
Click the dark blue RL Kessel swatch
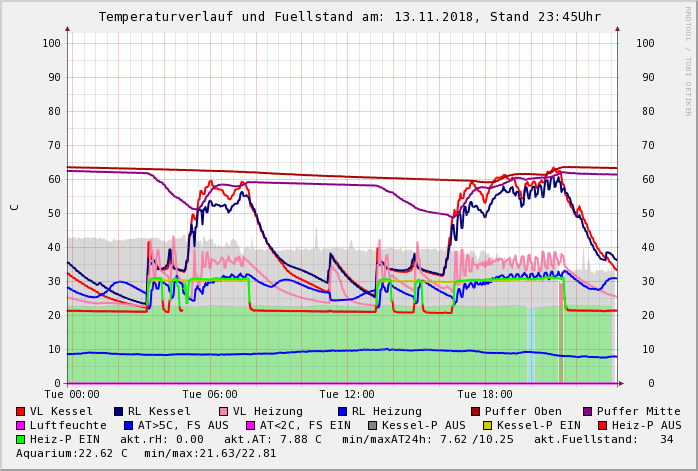(118, 411)
